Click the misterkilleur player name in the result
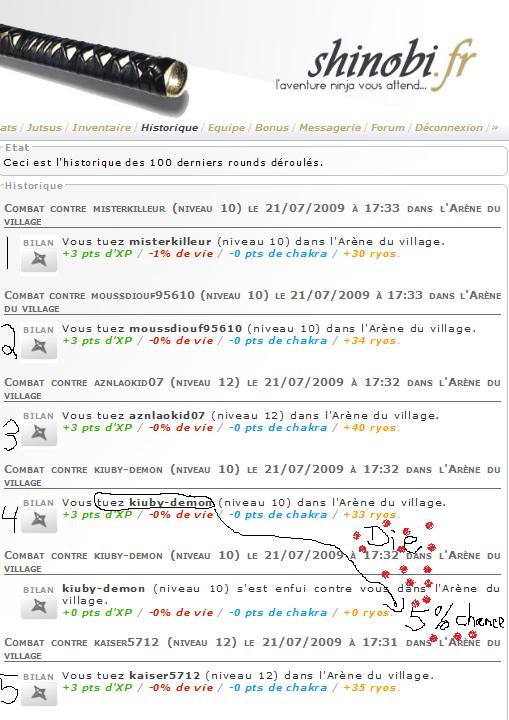 click(170, 242)
